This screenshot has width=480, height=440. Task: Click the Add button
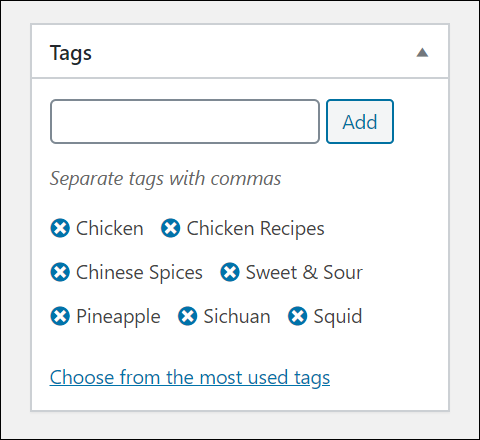point(360,121)
